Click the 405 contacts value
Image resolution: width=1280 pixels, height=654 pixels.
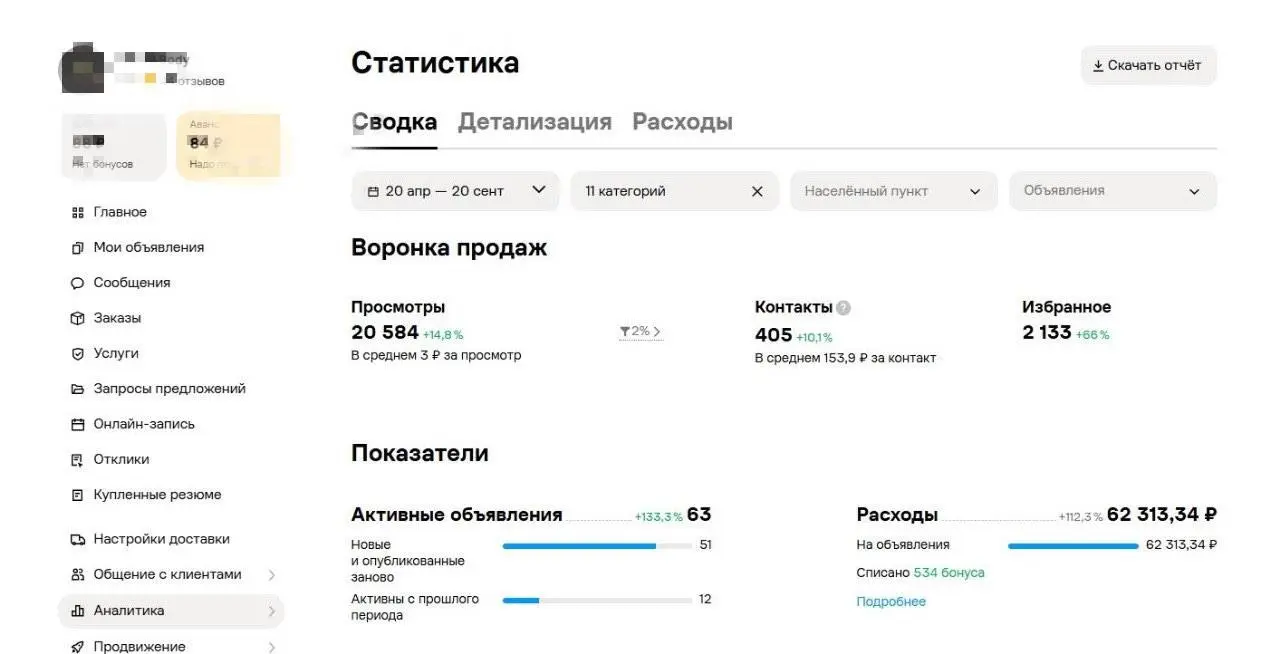[x=773, y=335]
